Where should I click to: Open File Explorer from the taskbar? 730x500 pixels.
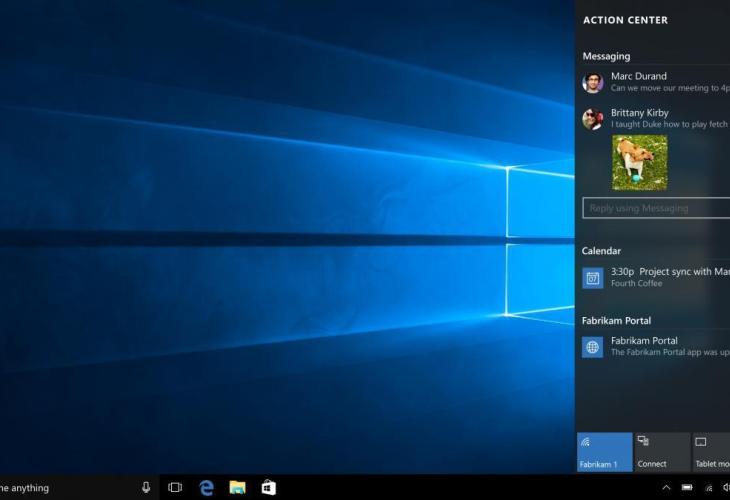(x=237, y=488)
